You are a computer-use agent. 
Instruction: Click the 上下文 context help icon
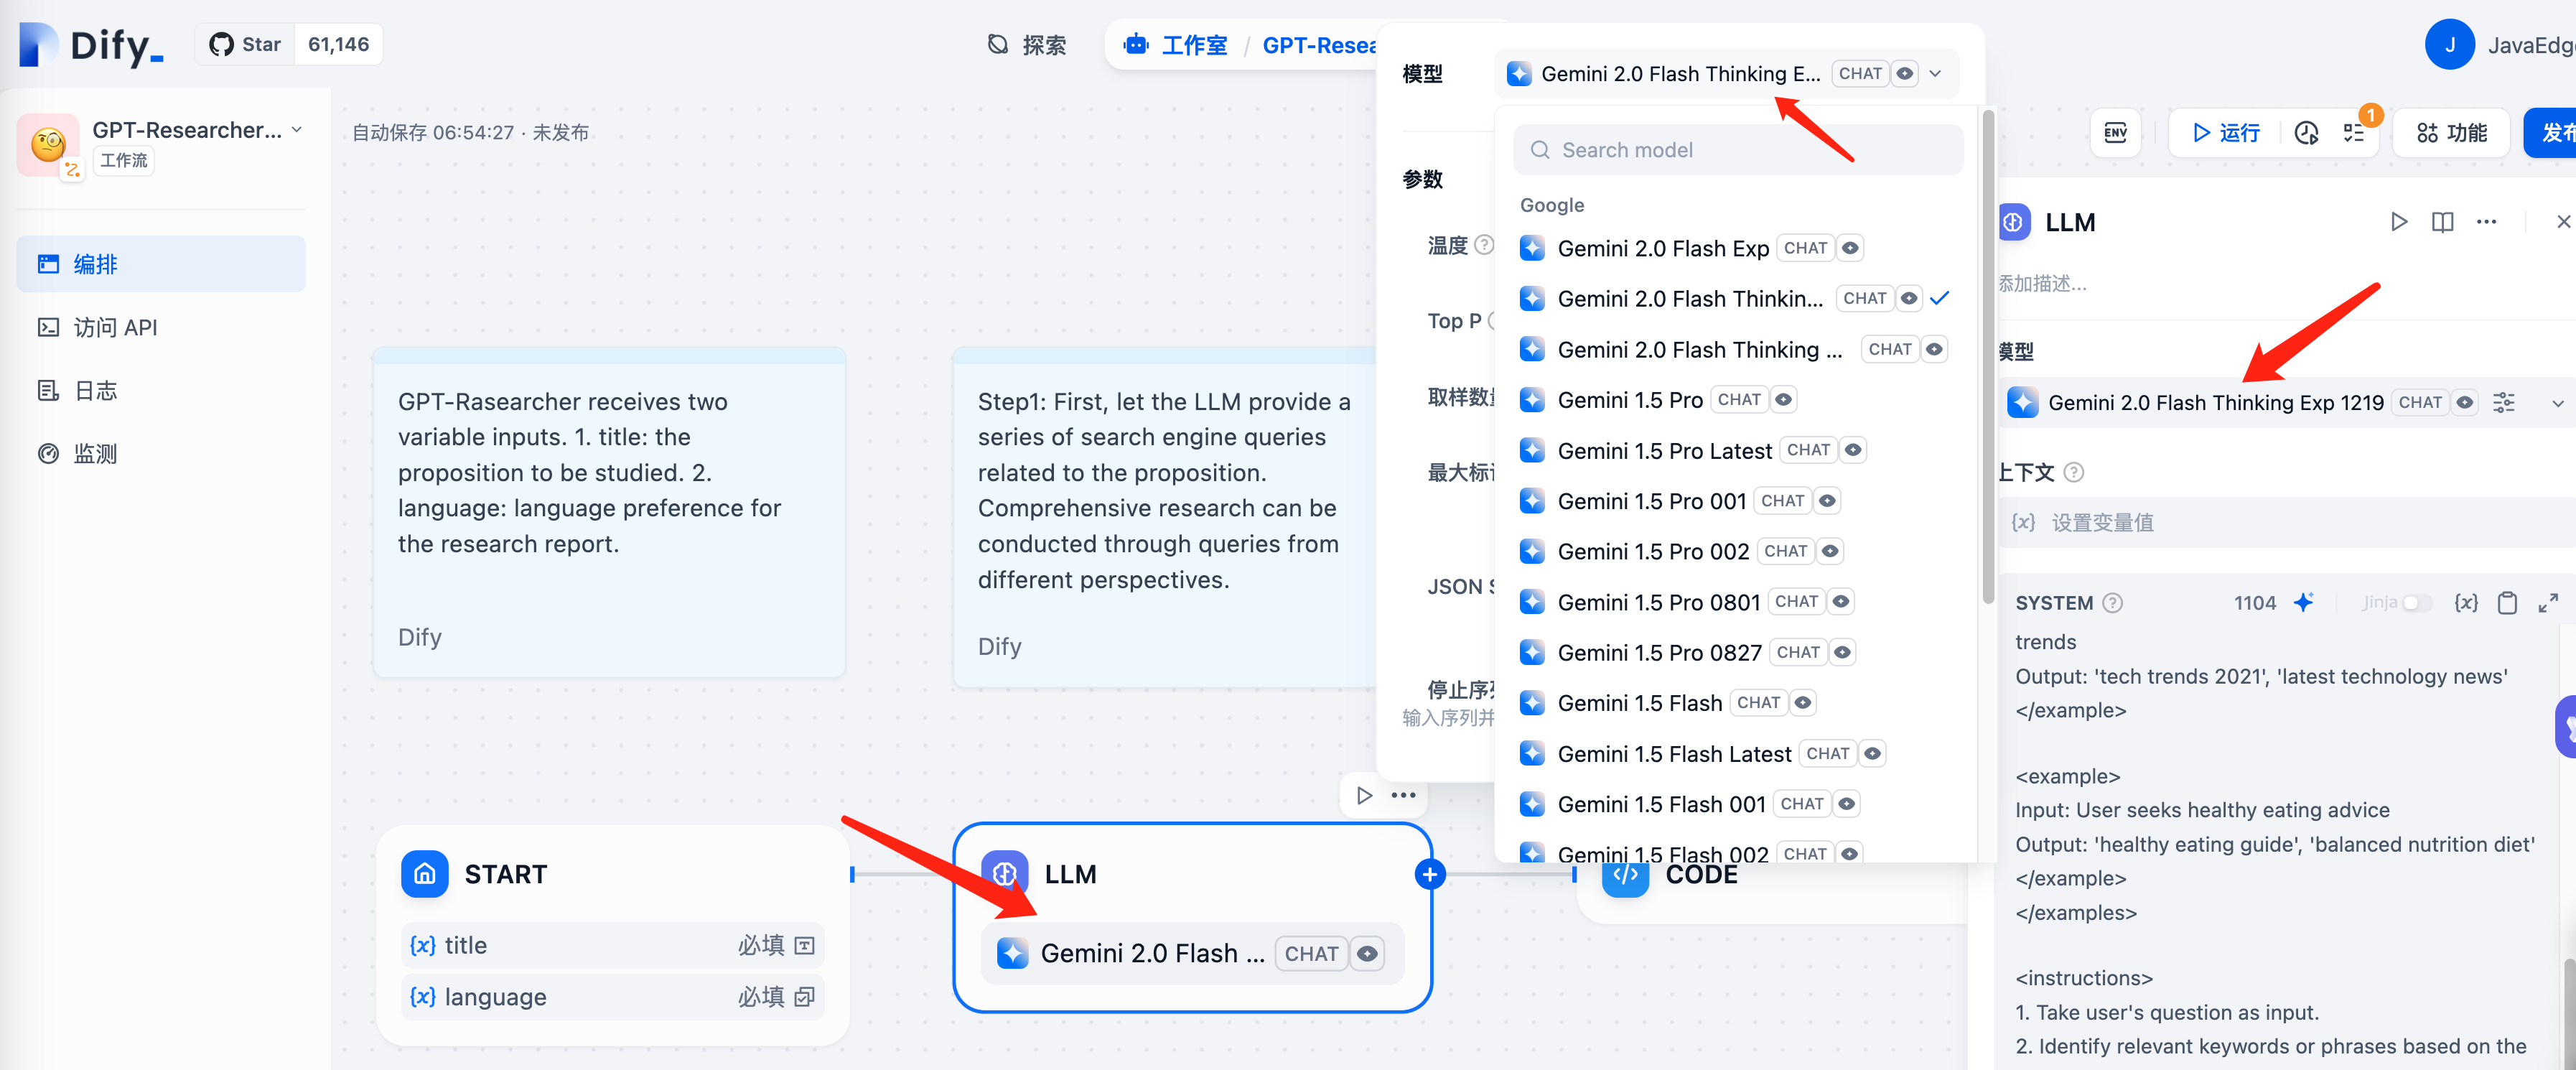pos(2074,472)
